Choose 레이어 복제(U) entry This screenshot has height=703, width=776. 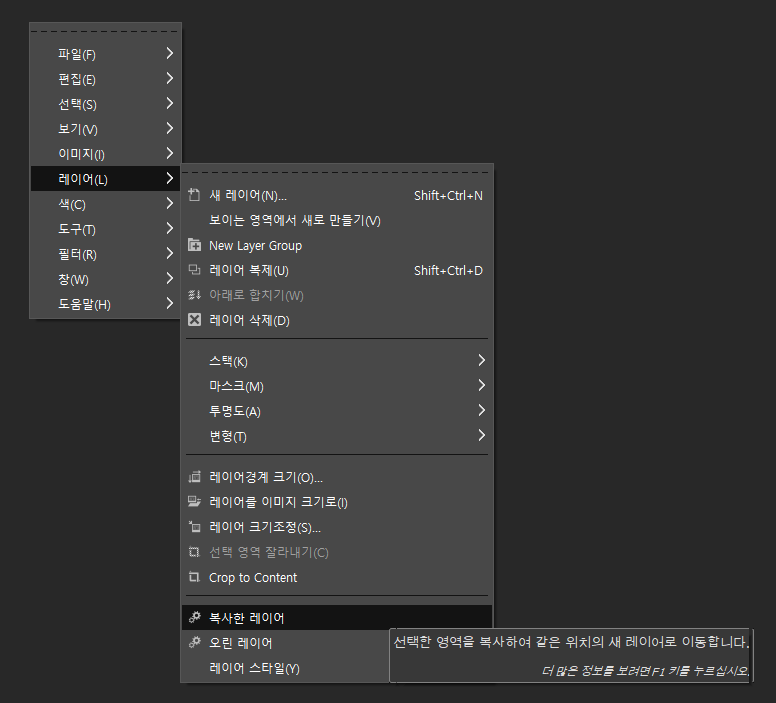tap(337, 270)
